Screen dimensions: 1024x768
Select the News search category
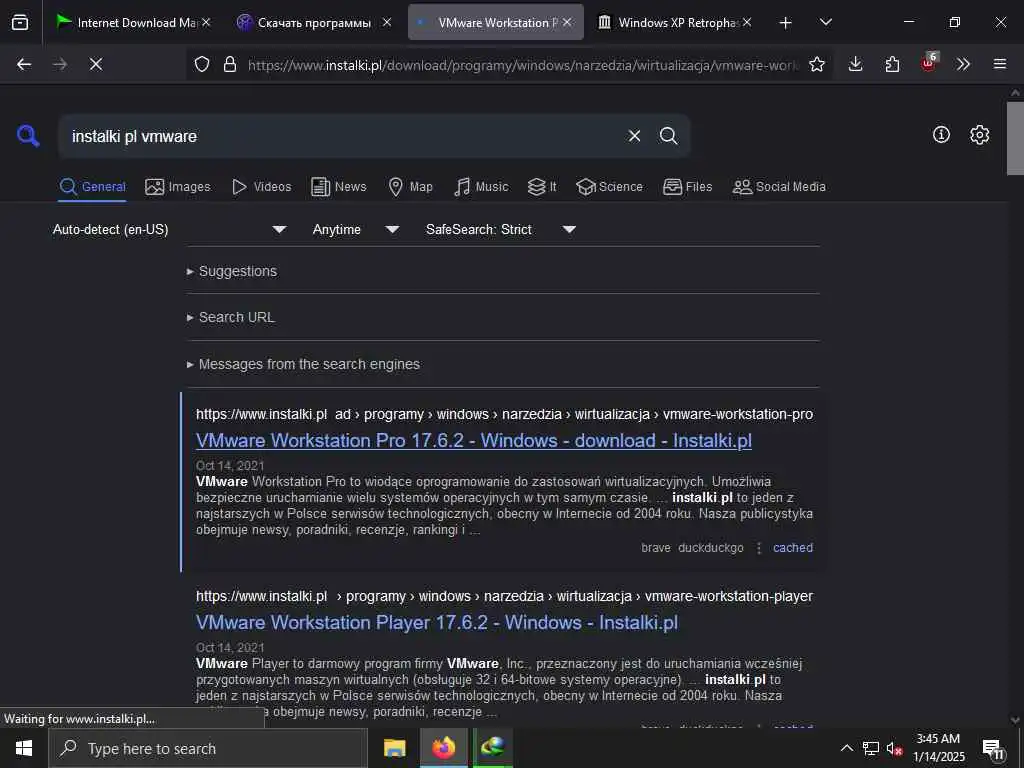pyautogui.click(x=339, y=187)
